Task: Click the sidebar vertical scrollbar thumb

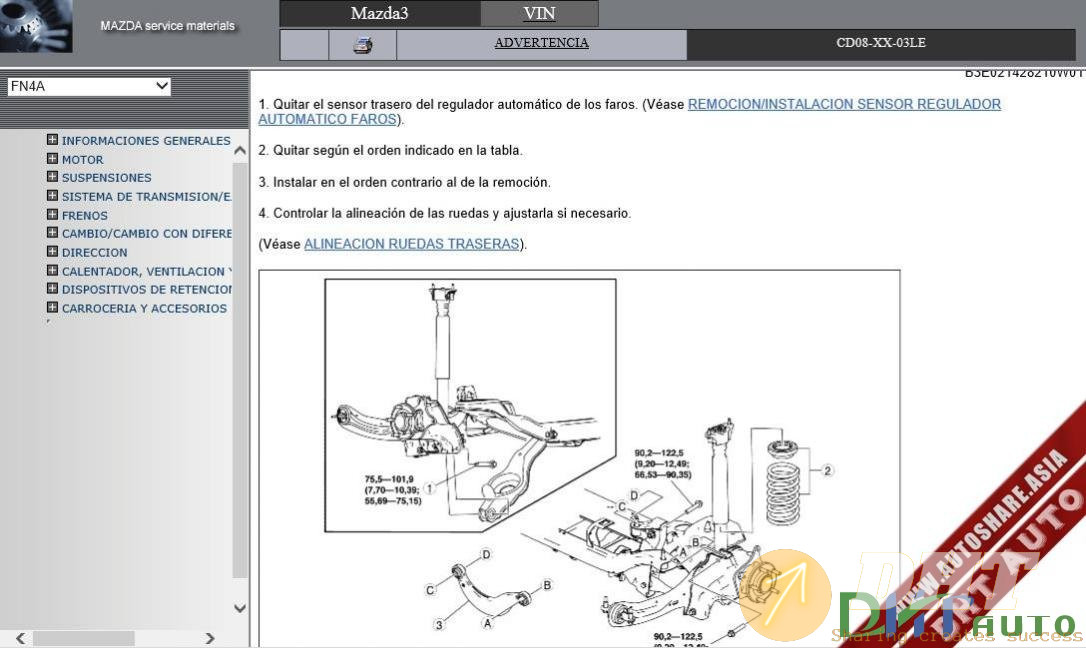Action: (x=240, y=370)
